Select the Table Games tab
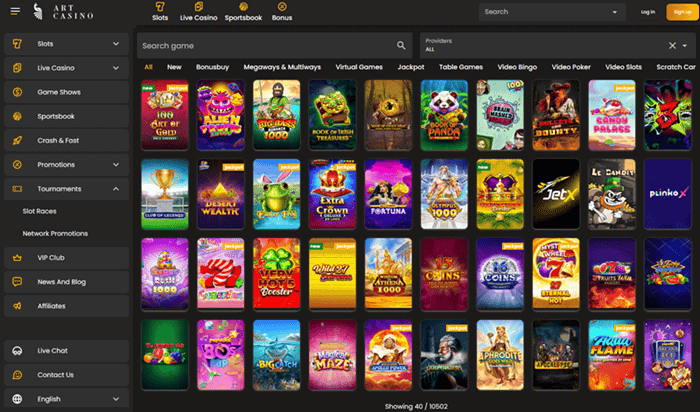The height and width of the screenshot is (412, 700). 461,67
